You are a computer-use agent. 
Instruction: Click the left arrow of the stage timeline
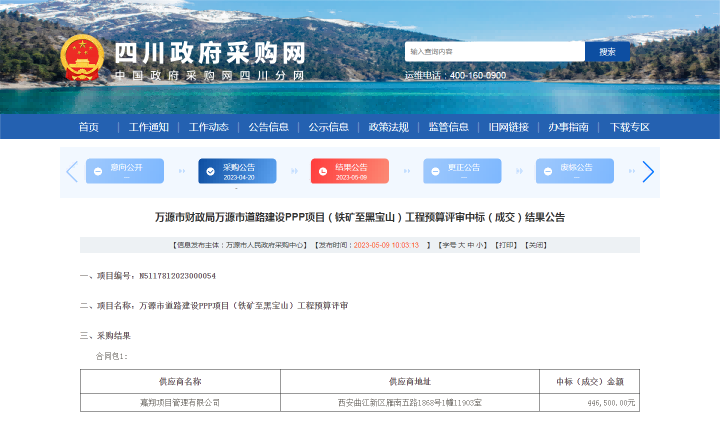72,172
